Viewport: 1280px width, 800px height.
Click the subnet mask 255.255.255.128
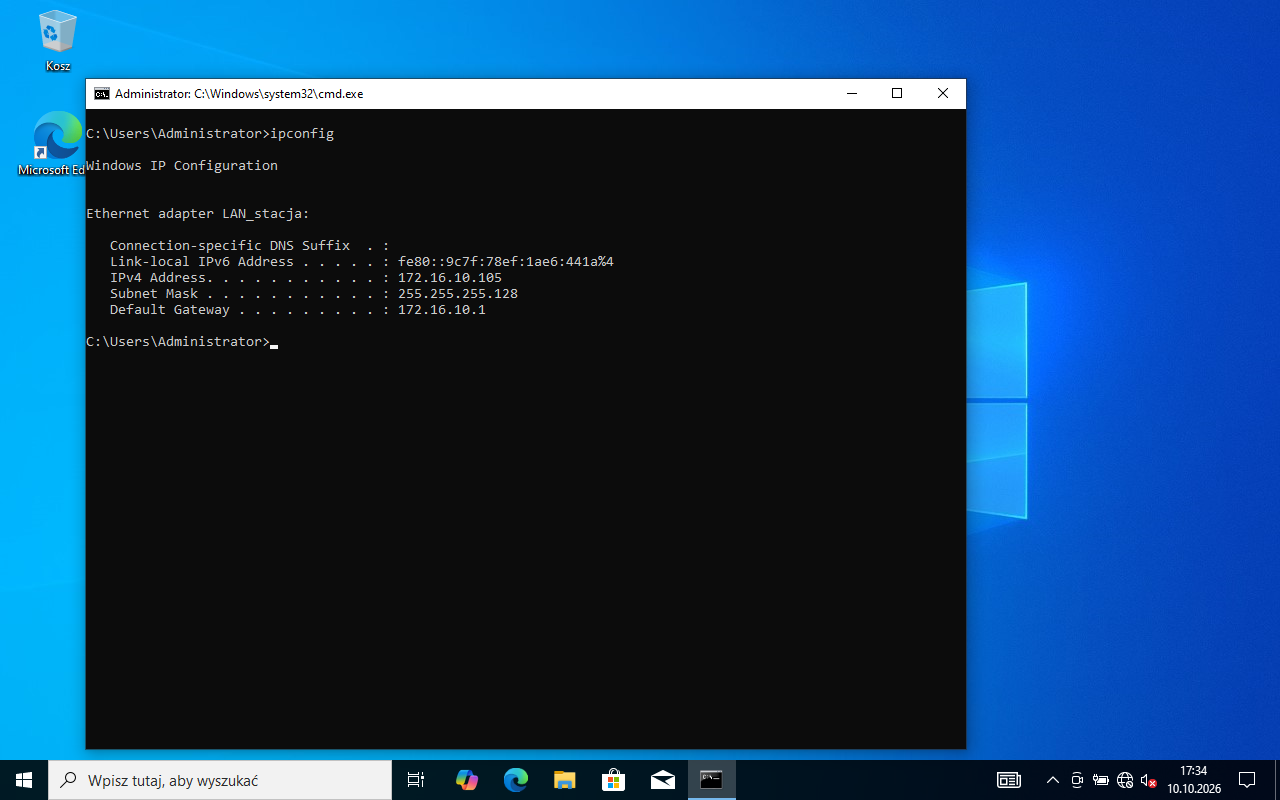coord(458,293)
